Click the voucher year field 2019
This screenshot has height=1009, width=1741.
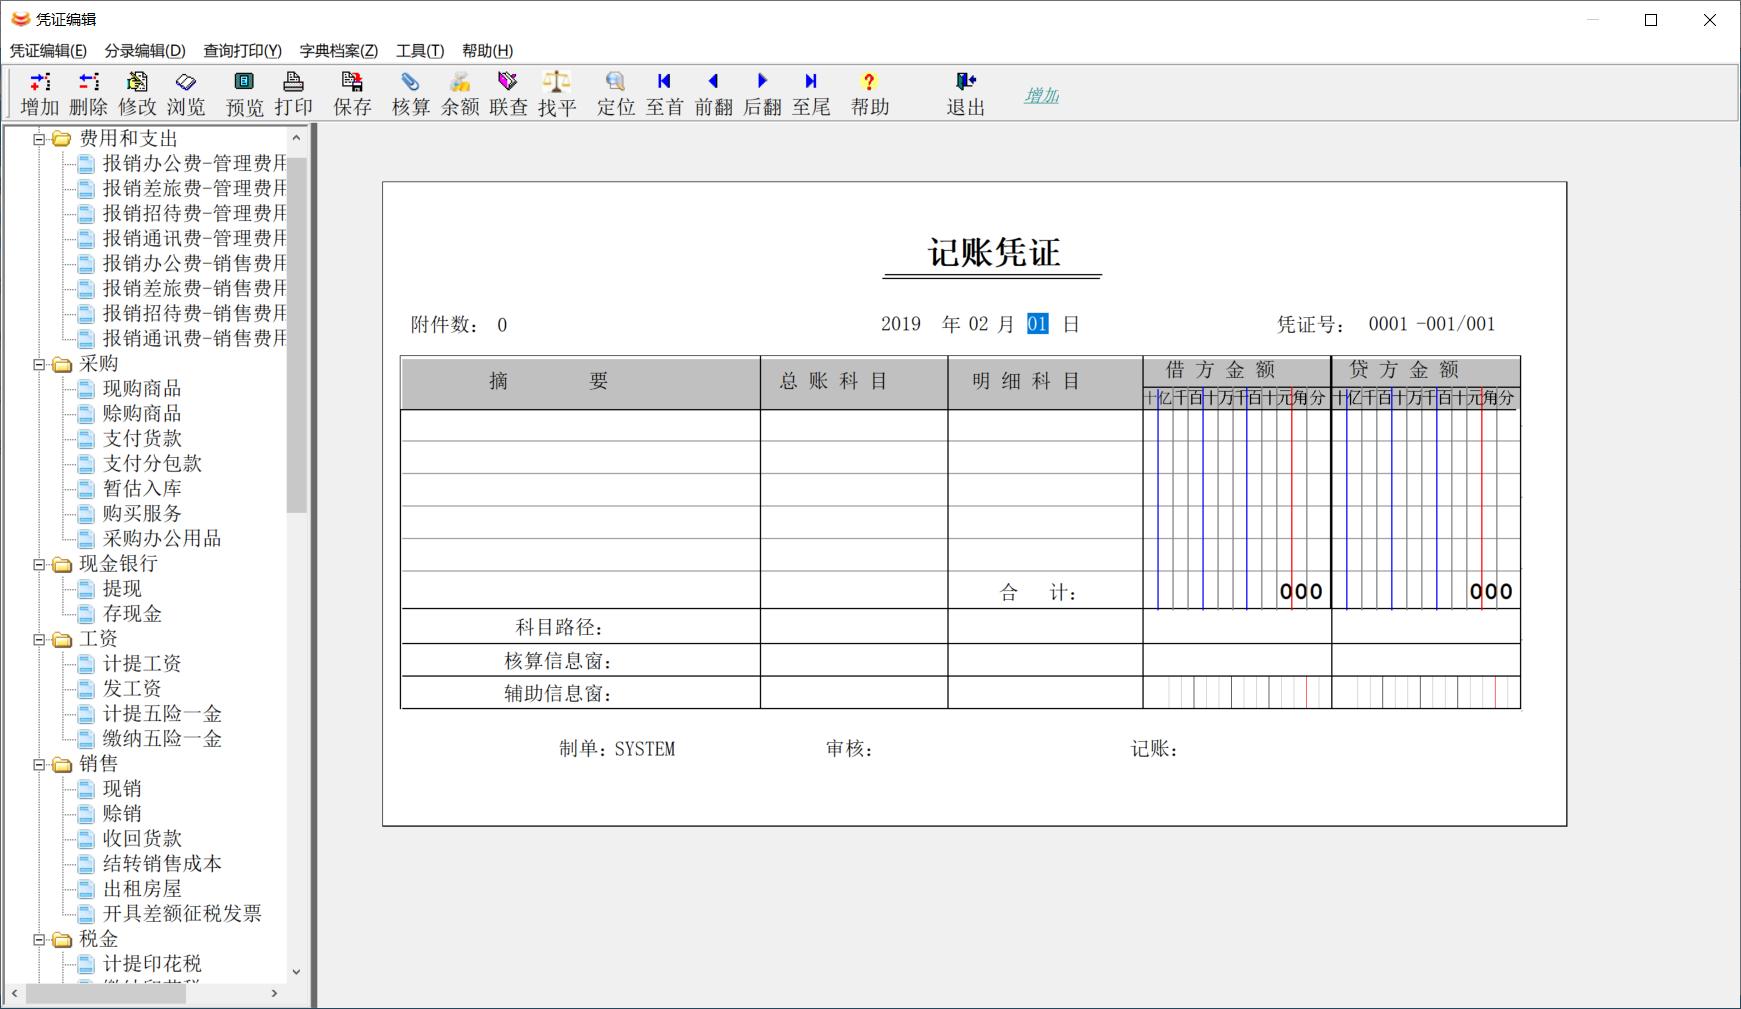point(901,324)
